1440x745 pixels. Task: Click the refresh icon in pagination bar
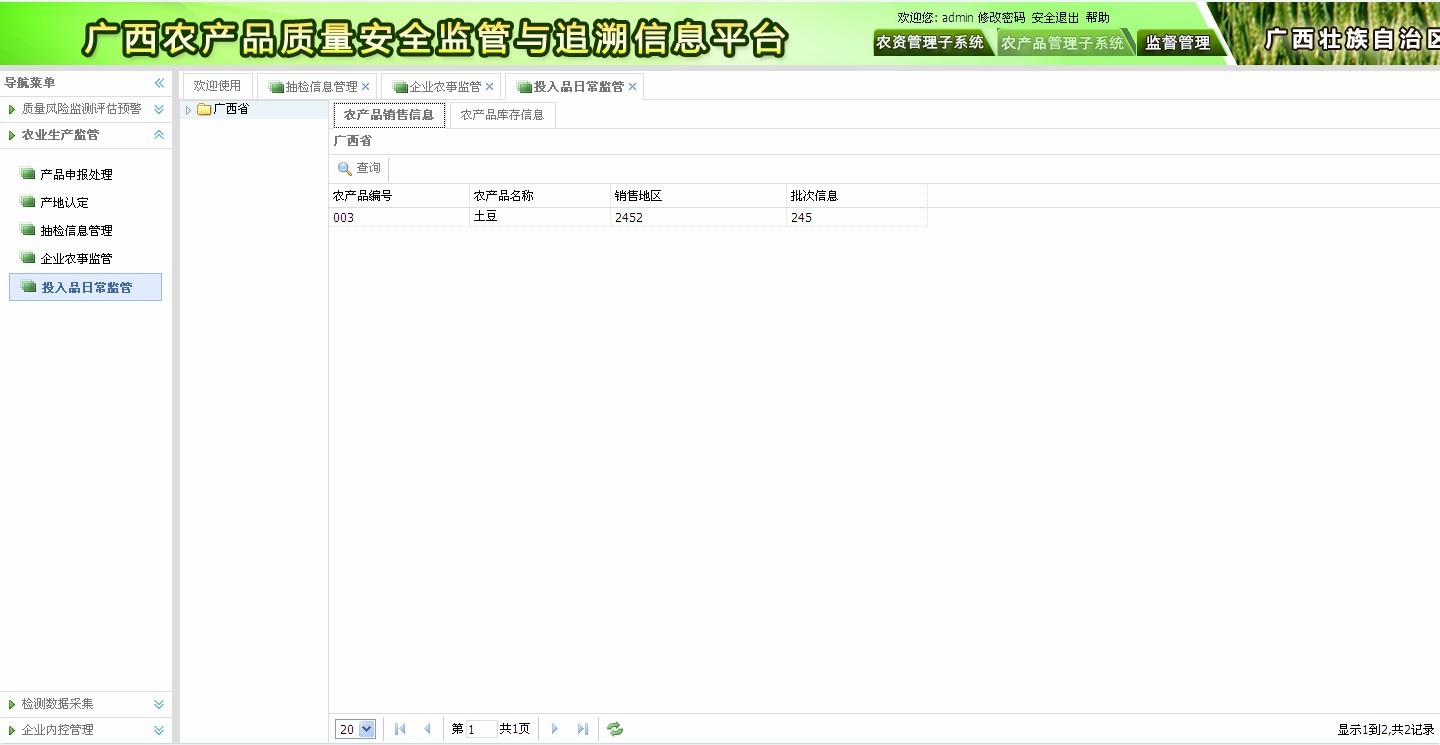pyautogui.click(x=615, y=729)
